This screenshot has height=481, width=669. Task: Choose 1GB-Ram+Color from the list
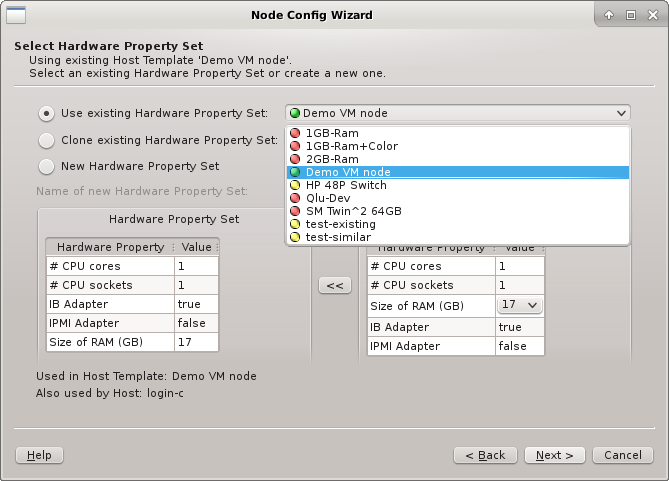point(458,146)
